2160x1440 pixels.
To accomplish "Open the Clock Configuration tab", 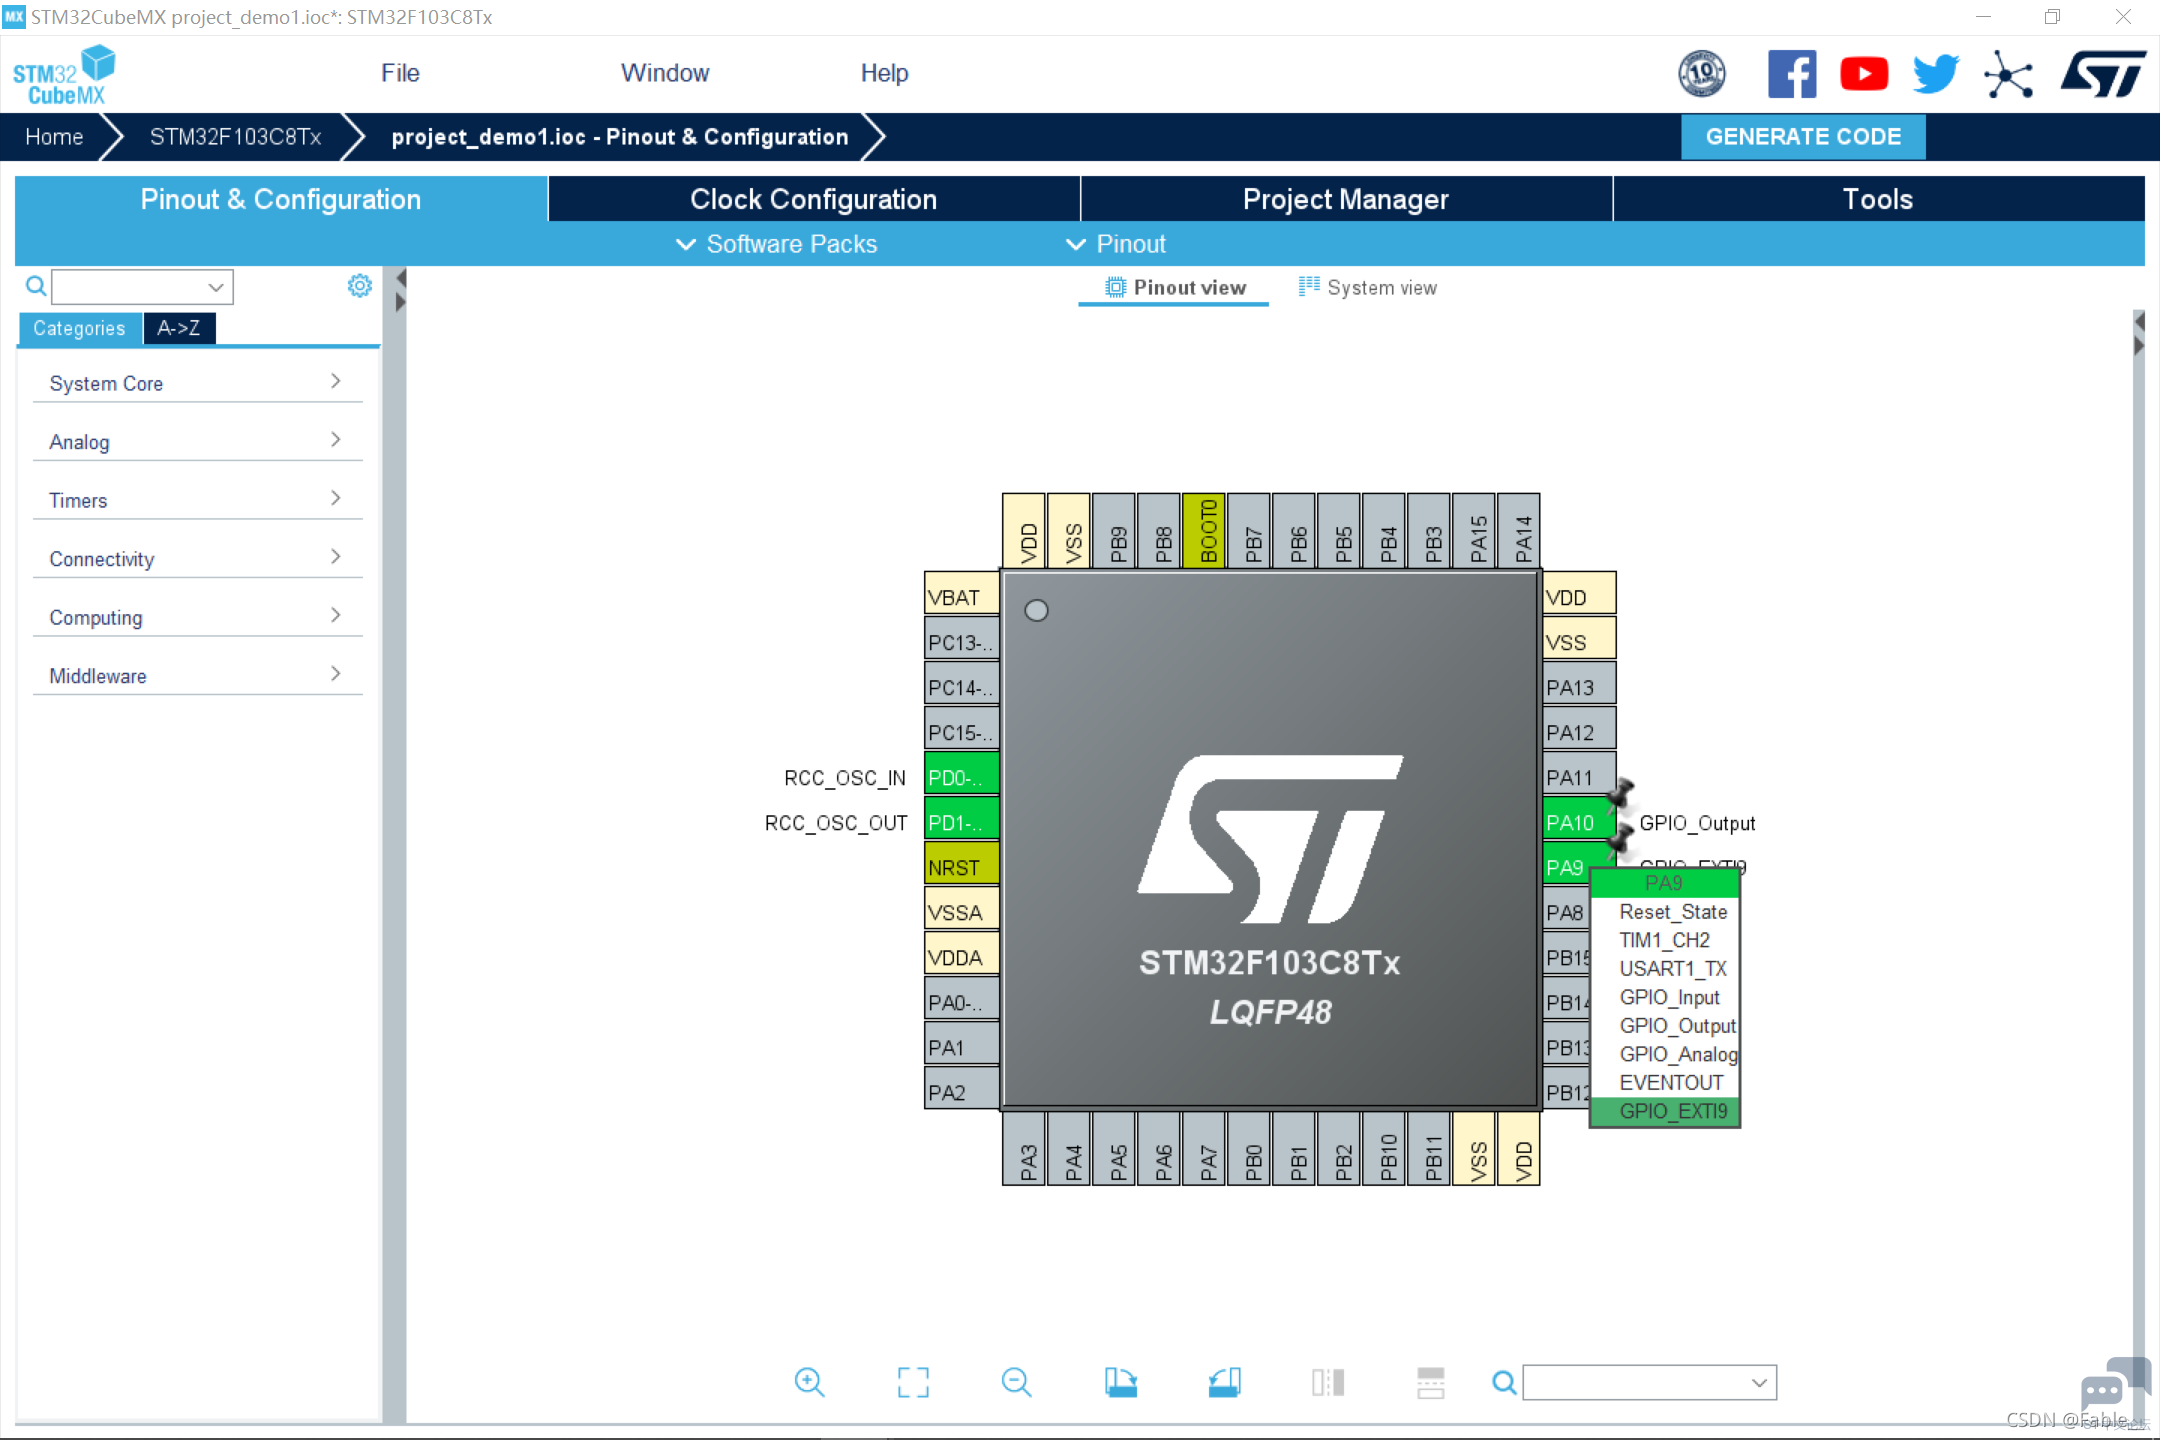I will pyautogui.click(x=814, y=199).
